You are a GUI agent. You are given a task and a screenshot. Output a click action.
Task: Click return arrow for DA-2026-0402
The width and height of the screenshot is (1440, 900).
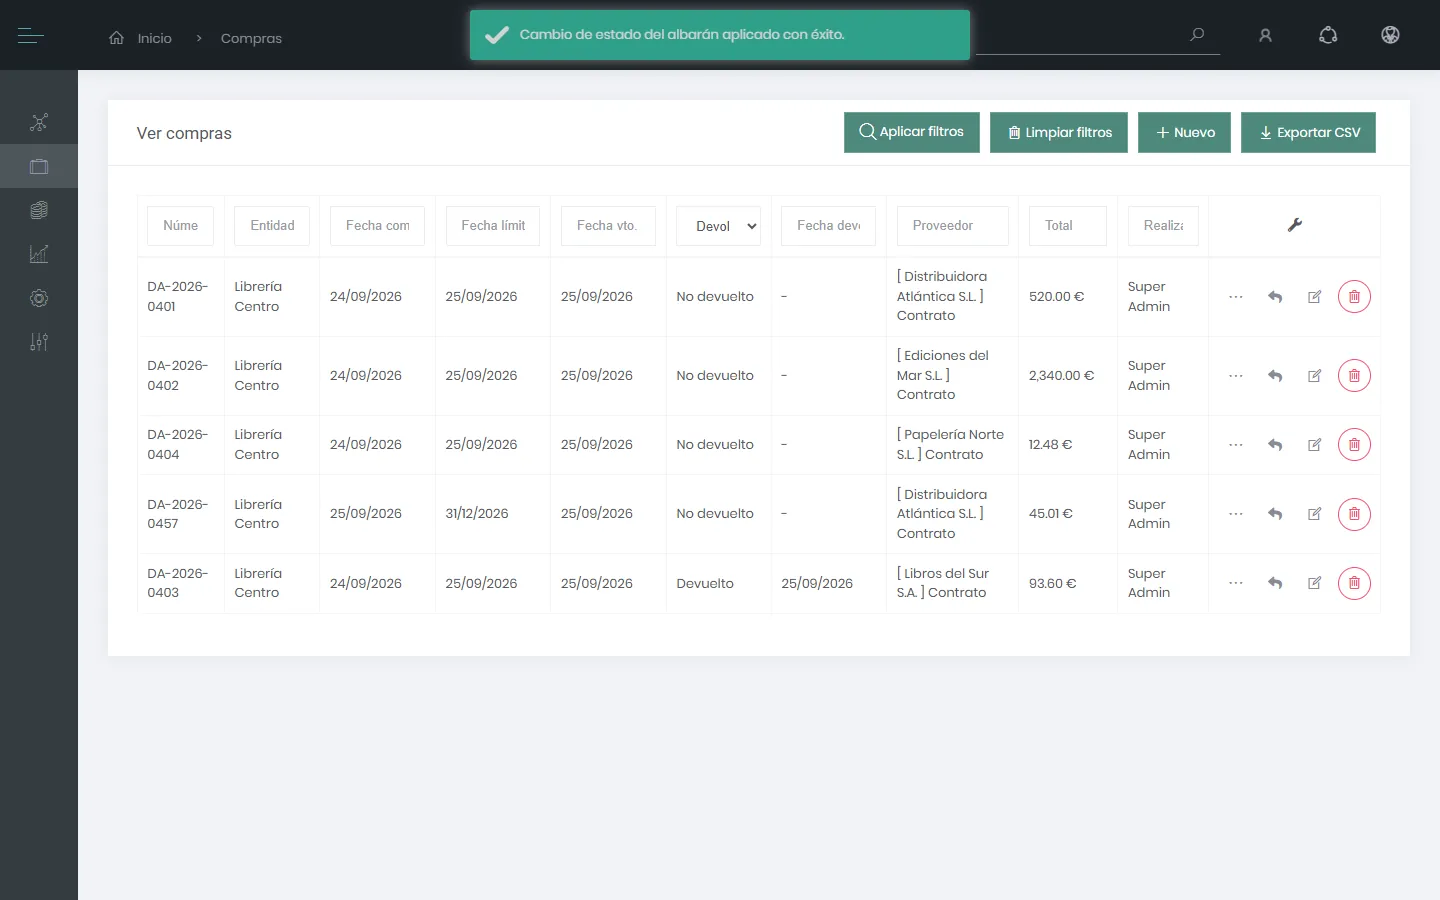click(x=1275, y=376)
